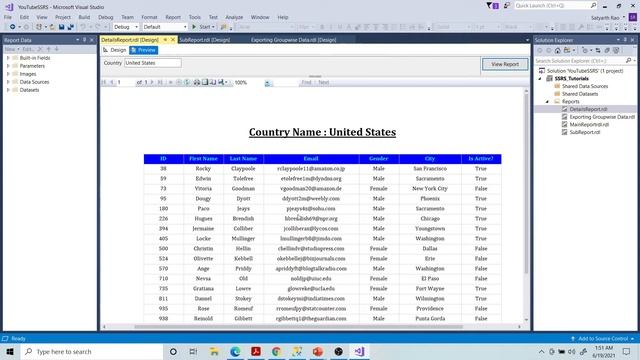The width and height of the screenshot is (640, 360).
Task: Click the Country parameter input field
Action: click(153, 63)
